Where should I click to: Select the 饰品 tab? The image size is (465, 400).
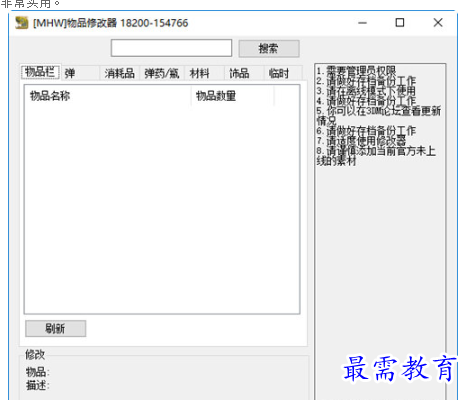click(244, 73)
